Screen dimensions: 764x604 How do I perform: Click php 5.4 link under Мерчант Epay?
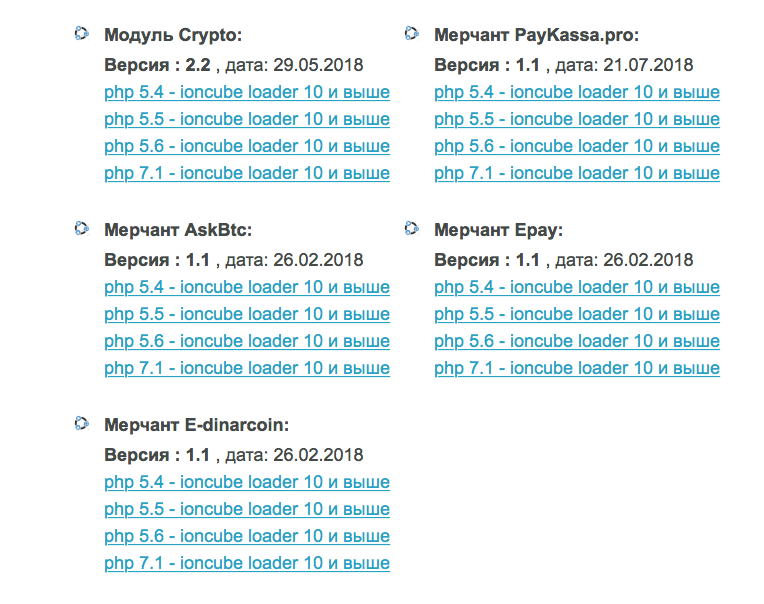pos(577,287)
